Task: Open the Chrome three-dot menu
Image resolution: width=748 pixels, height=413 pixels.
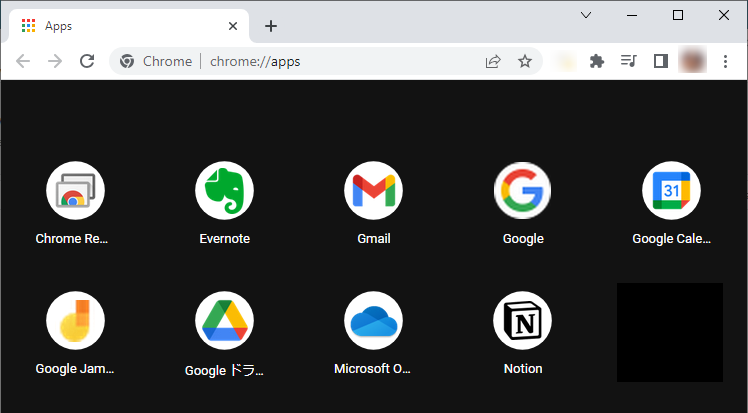Action: click(725, 61)
